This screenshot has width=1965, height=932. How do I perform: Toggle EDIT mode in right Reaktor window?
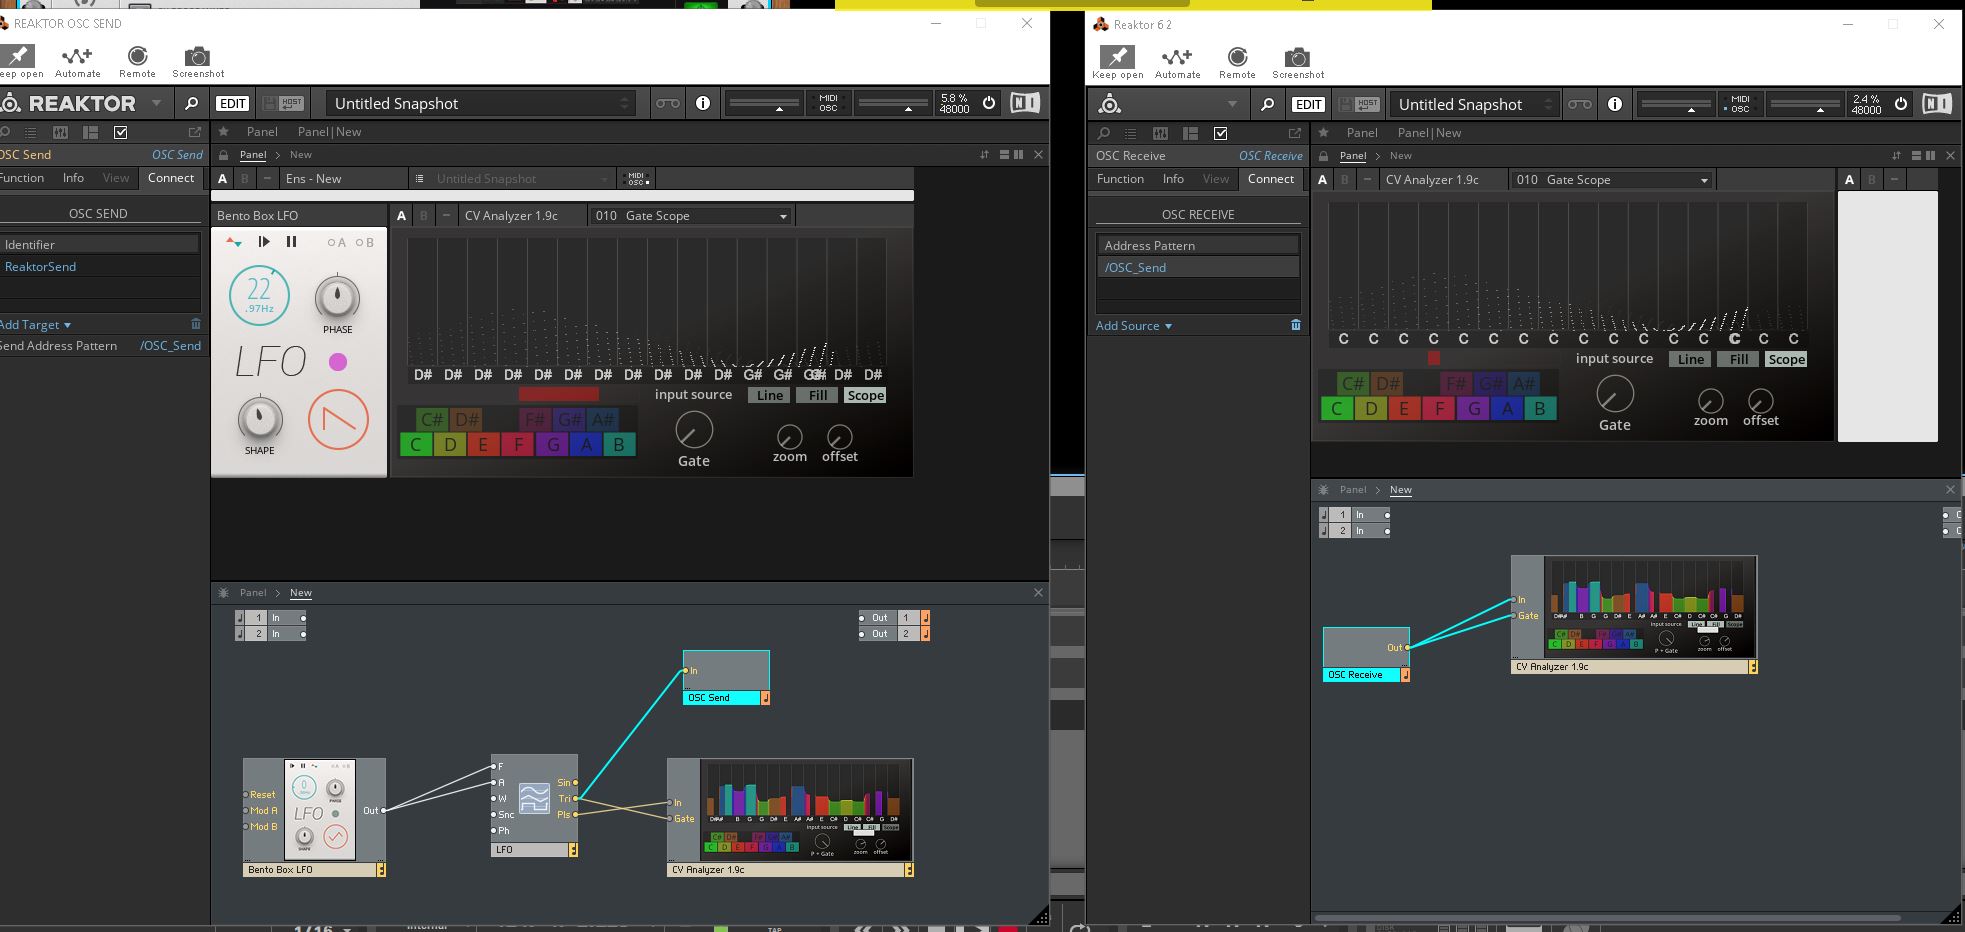(1309, 104)
